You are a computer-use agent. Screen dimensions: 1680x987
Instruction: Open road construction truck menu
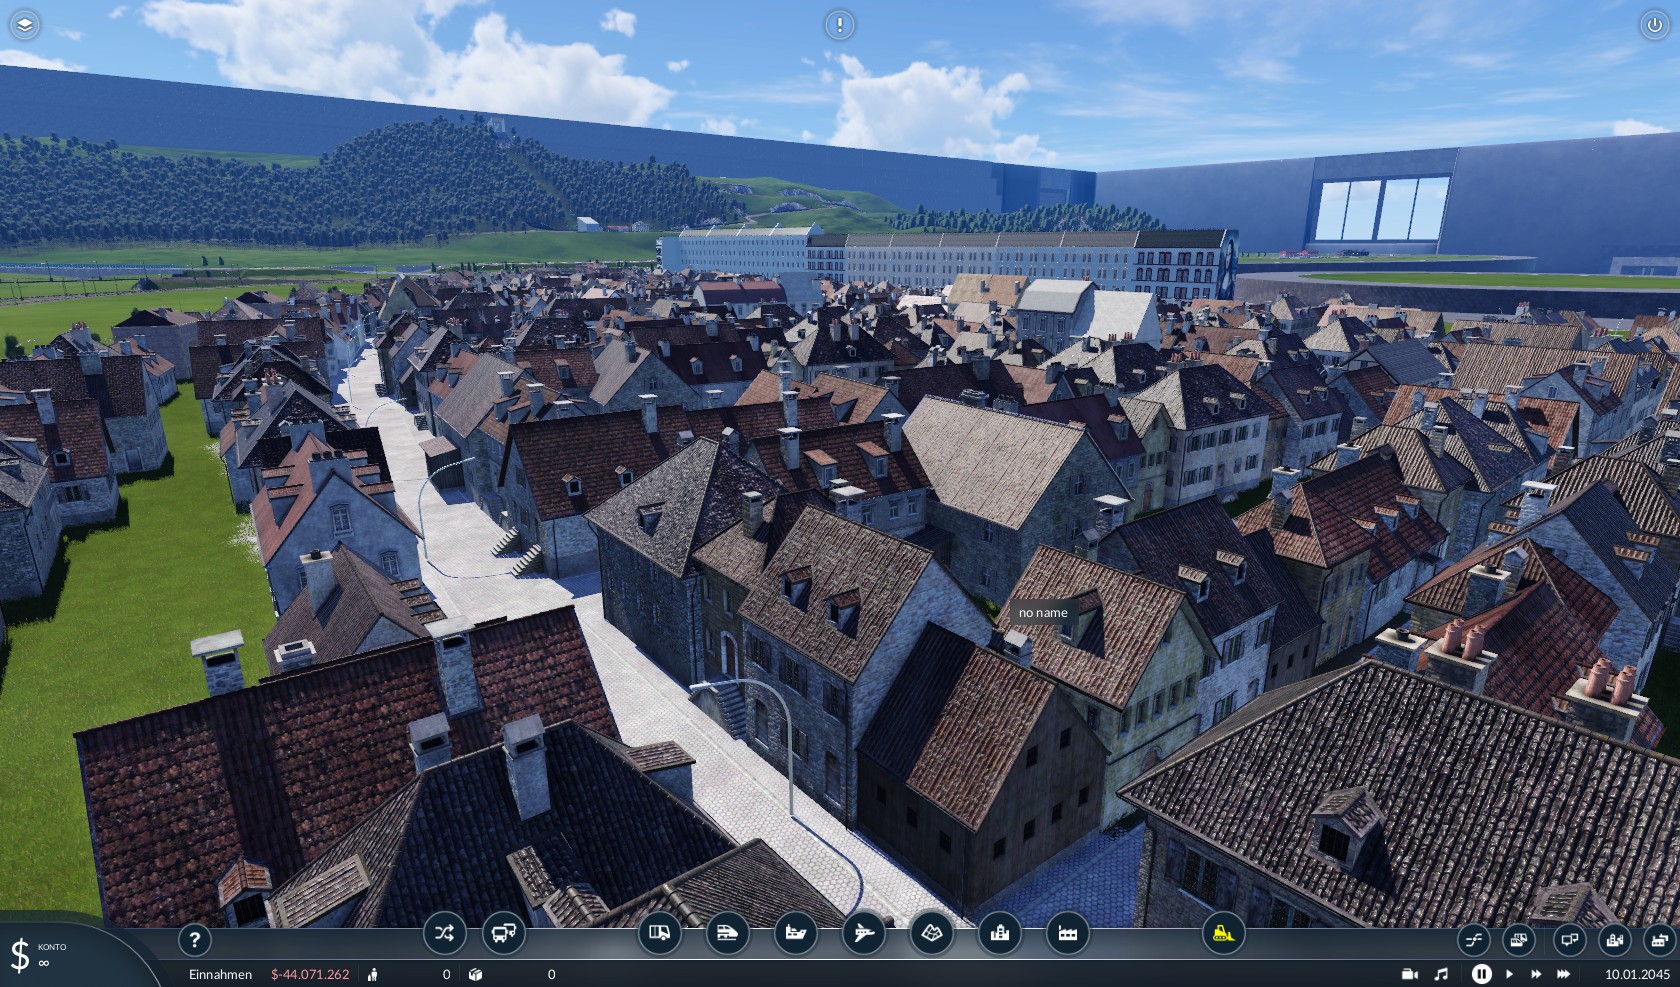point(660,933)
